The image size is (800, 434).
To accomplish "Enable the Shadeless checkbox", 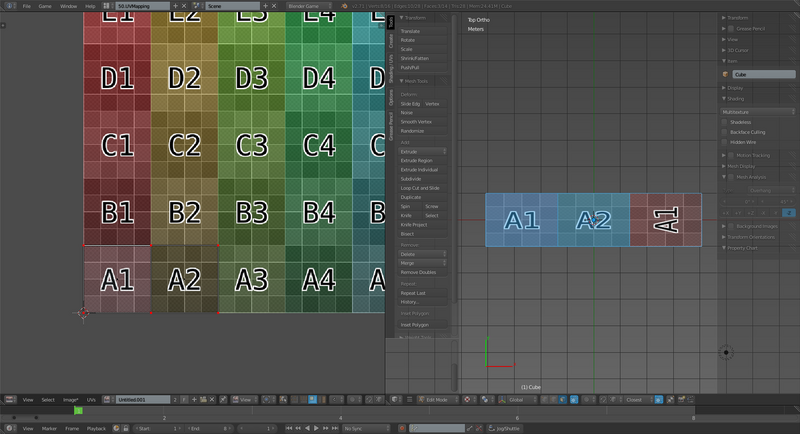I will point(724,122).
